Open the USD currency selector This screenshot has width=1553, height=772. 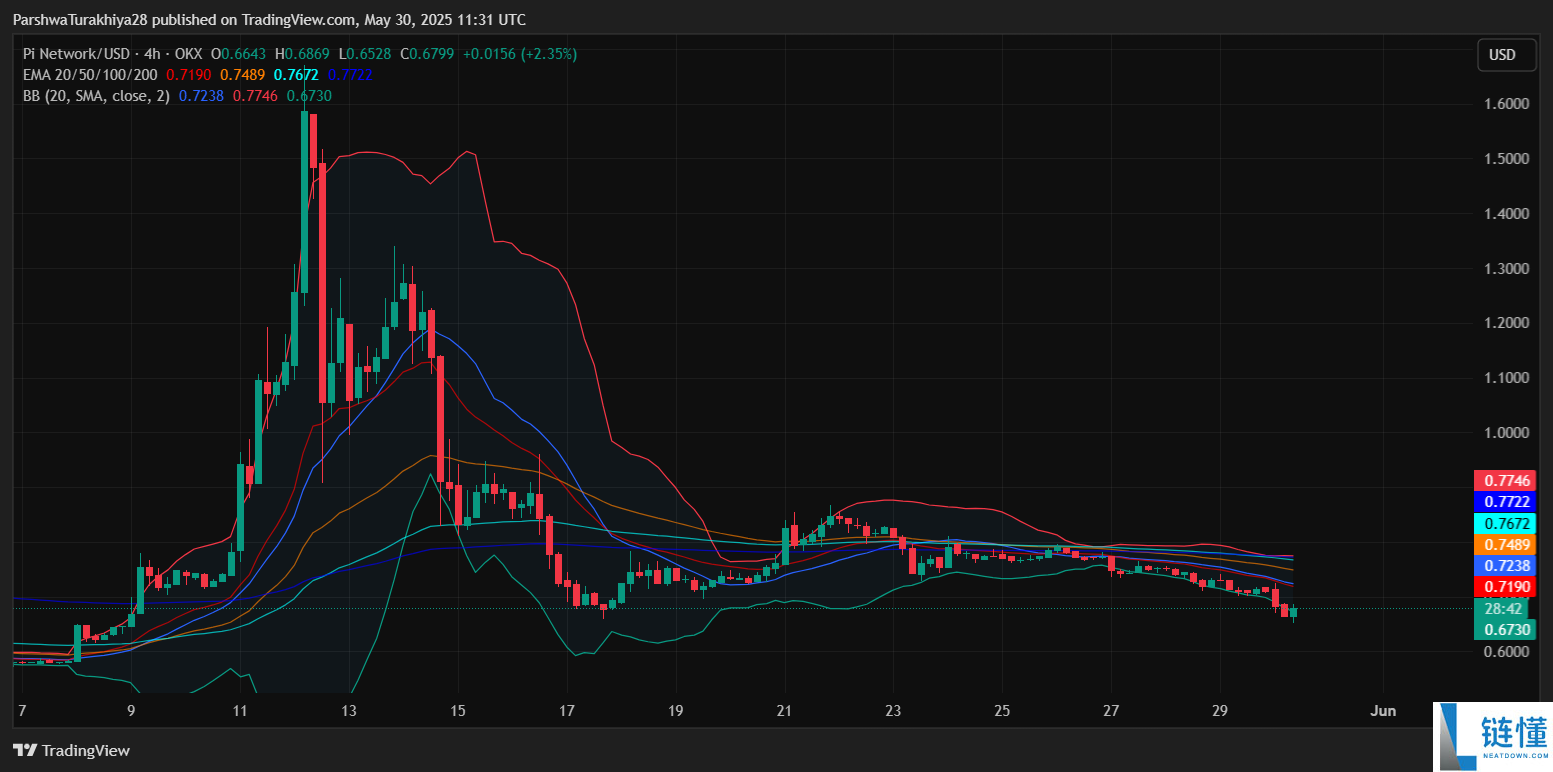[x=1506, y=55]
